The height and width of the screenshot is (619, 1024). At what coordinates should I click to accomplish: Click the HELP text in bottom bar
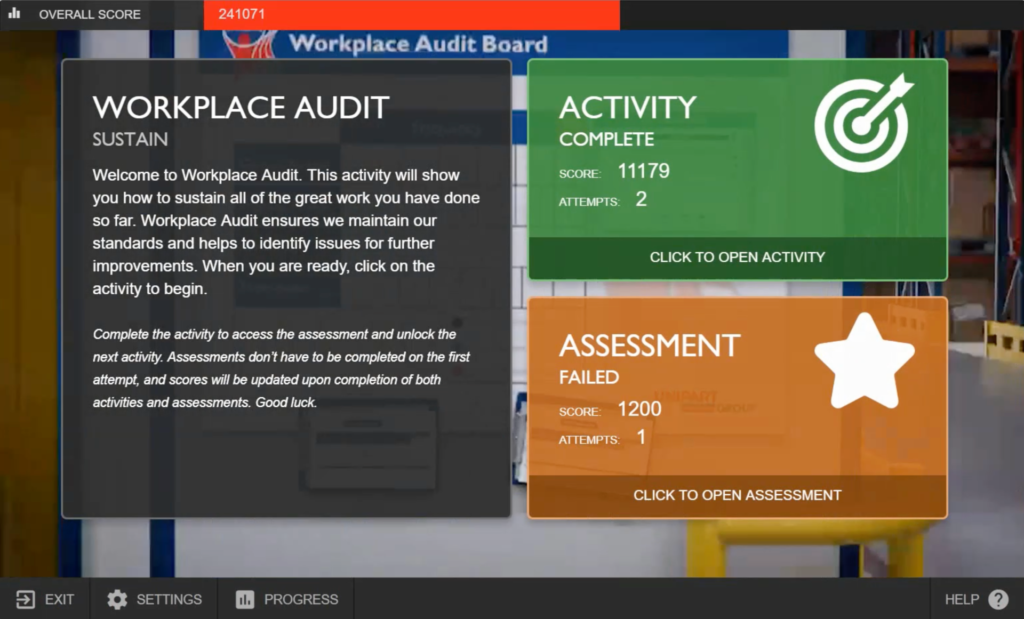click(x=961, y=599)
